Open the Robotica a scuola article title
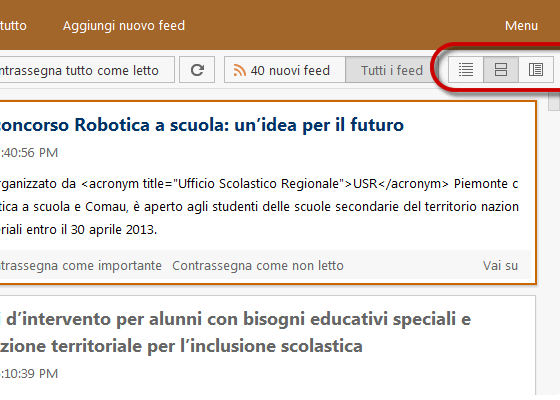The height and width of the screenshot is (400, 560). click(x=202, y=125)
